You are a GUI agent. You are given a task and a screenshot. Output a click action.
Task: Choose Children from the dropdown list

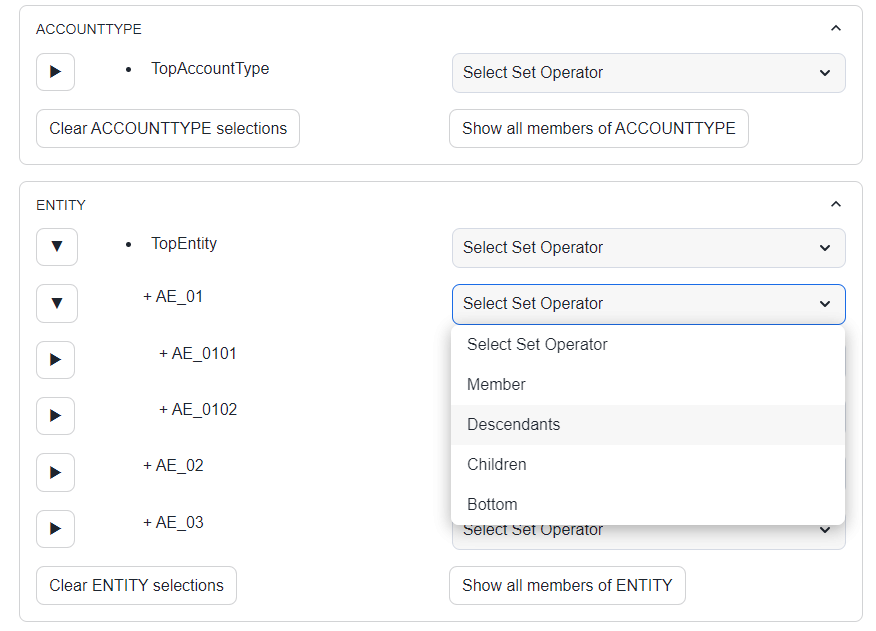coord(496,465)
